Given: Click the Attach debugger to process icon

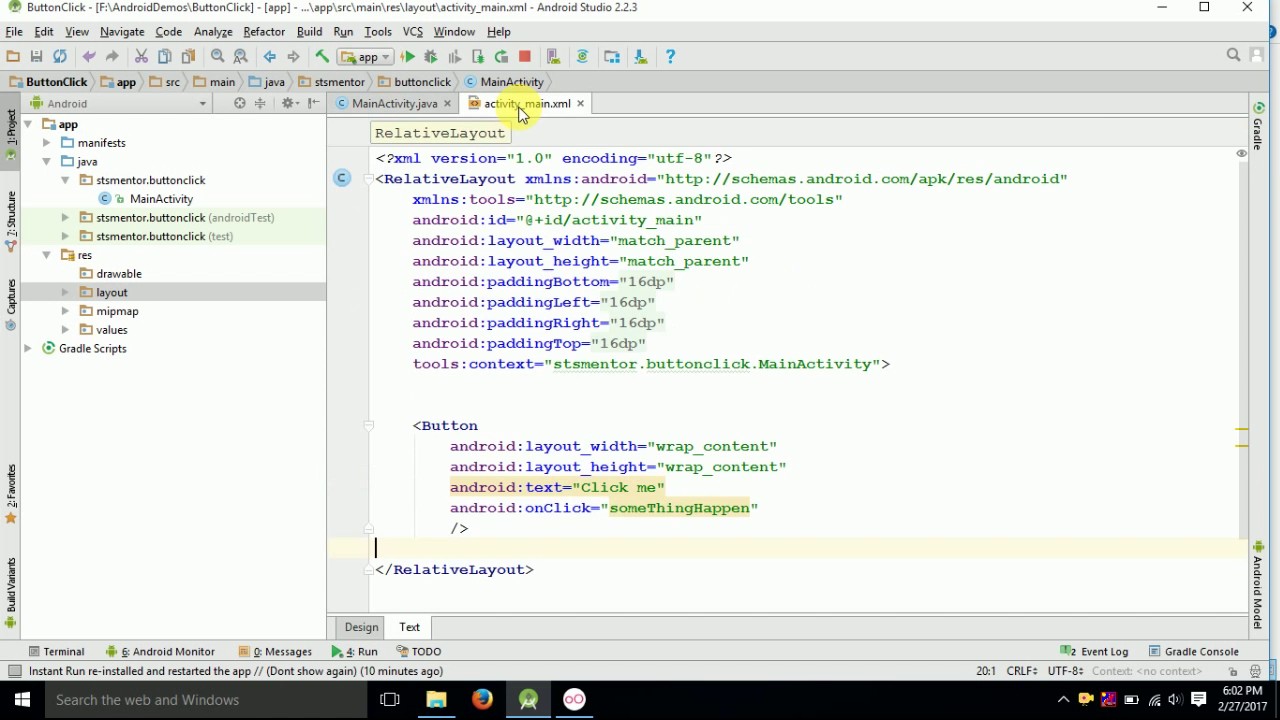Looking at the screenshot, I should (x=478, y=57).
